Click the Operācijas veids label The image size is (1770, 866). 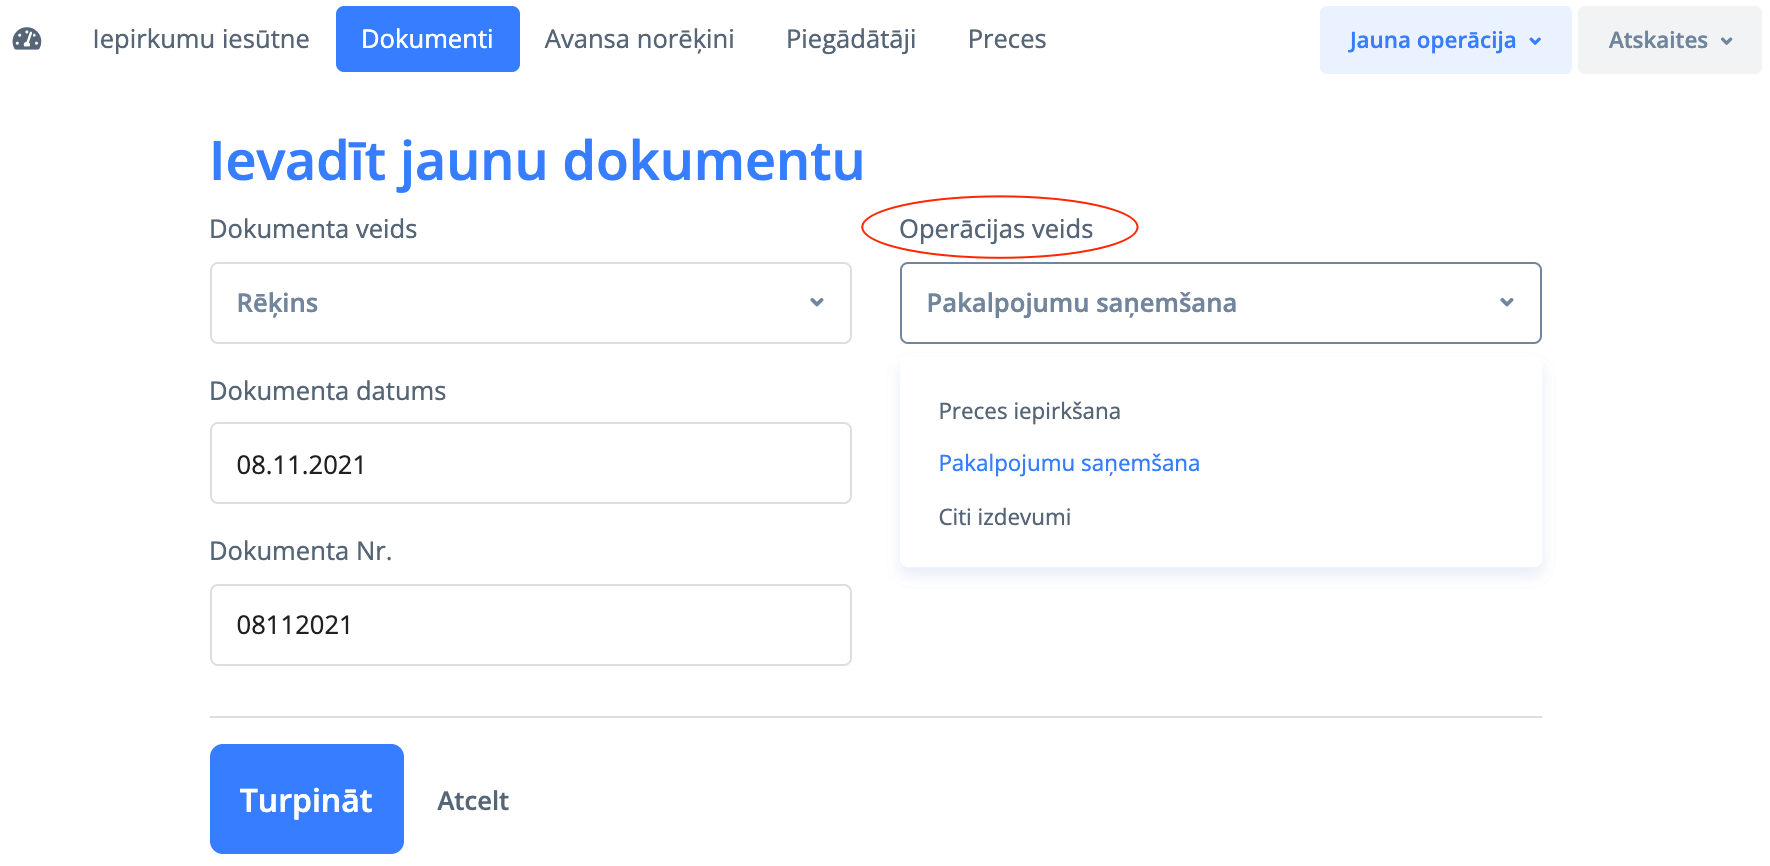[x=996, y=229]
